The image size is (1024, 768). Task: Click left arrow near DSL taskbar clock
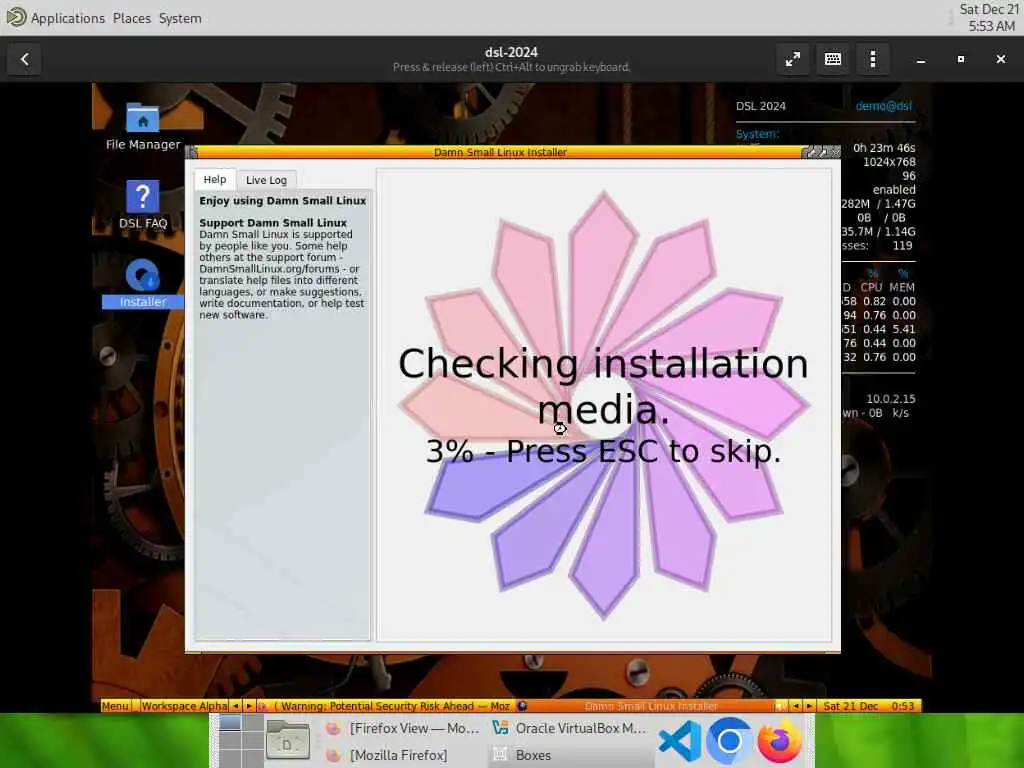pyautogui.click(x=795, y=706)
